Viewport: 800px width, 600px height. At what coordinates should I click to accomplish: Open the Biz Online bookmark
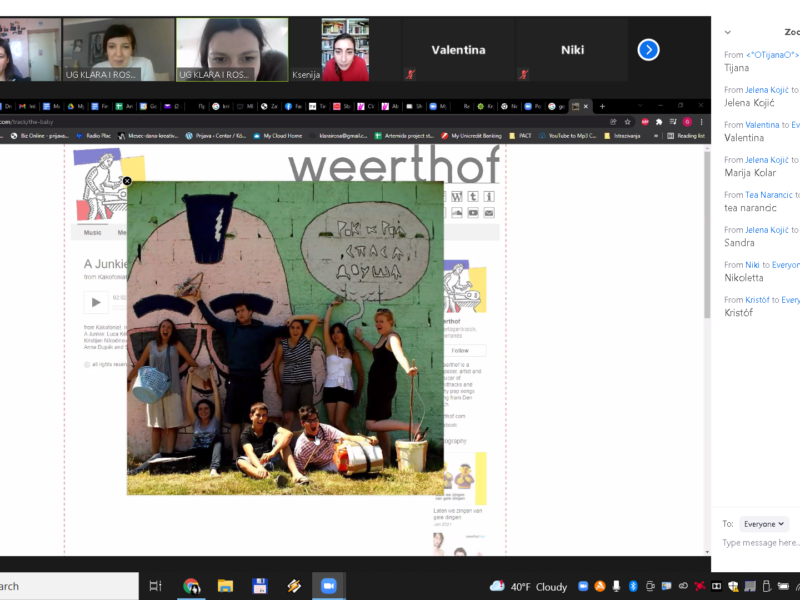coord(40,136)
